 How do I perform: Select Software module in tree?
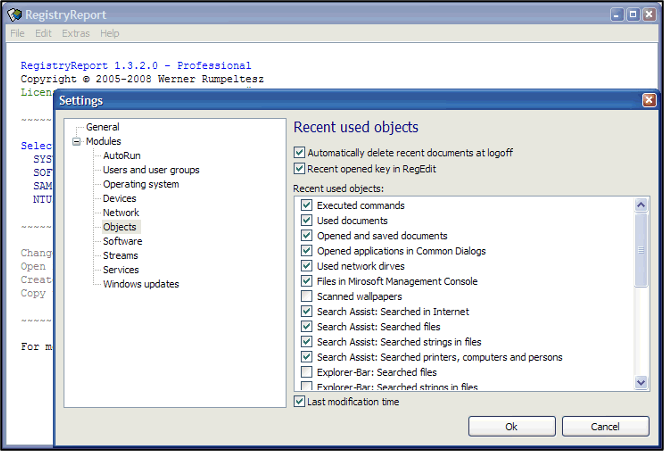(x=122, y=241)
